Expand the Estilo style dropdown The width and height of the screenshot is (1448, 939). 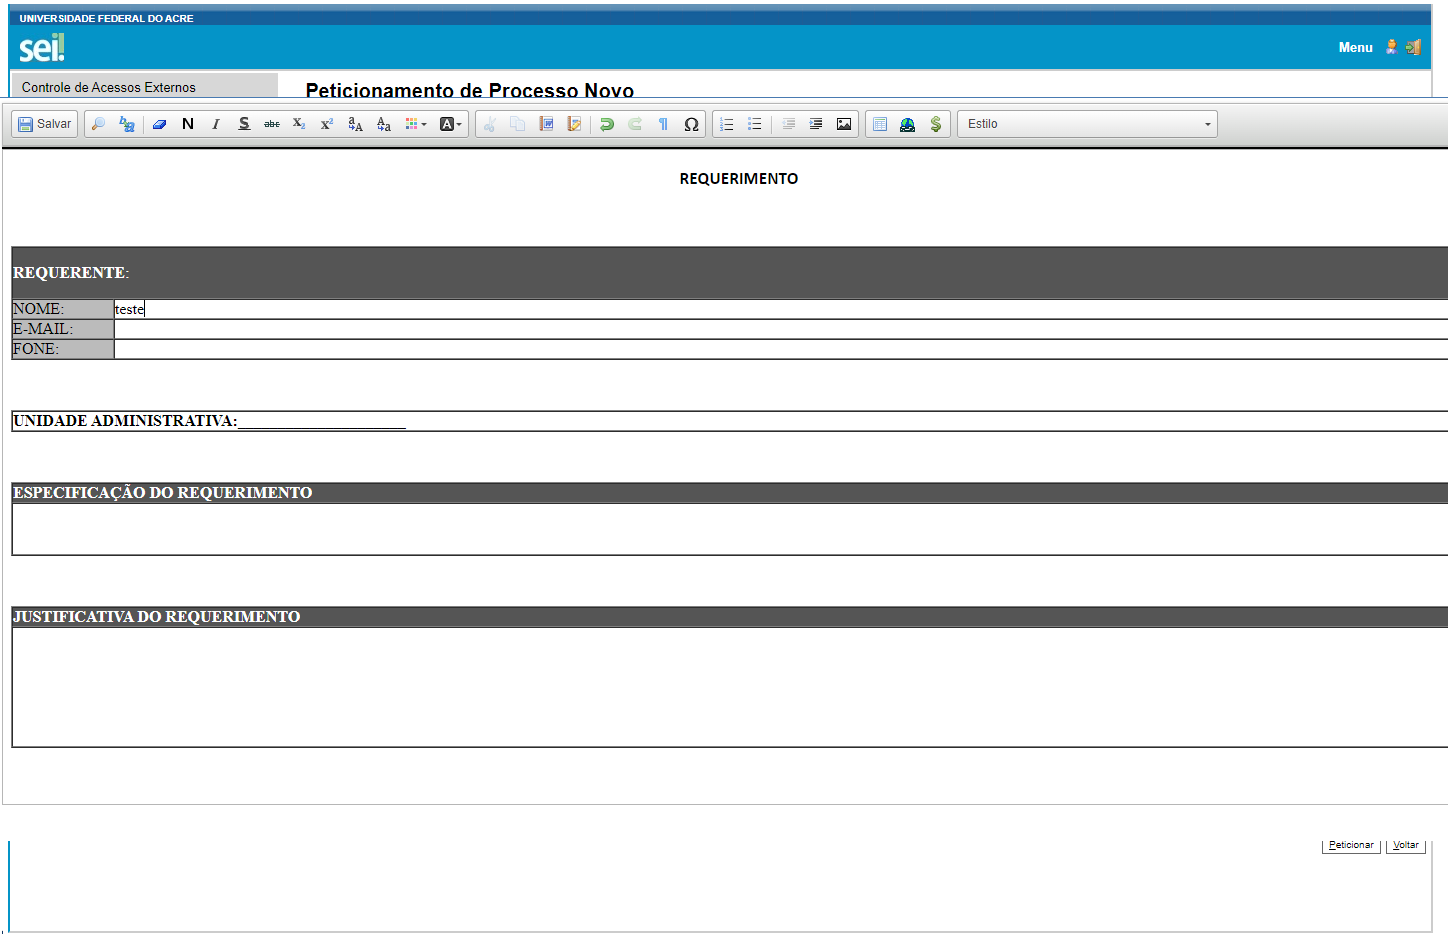1087,124
